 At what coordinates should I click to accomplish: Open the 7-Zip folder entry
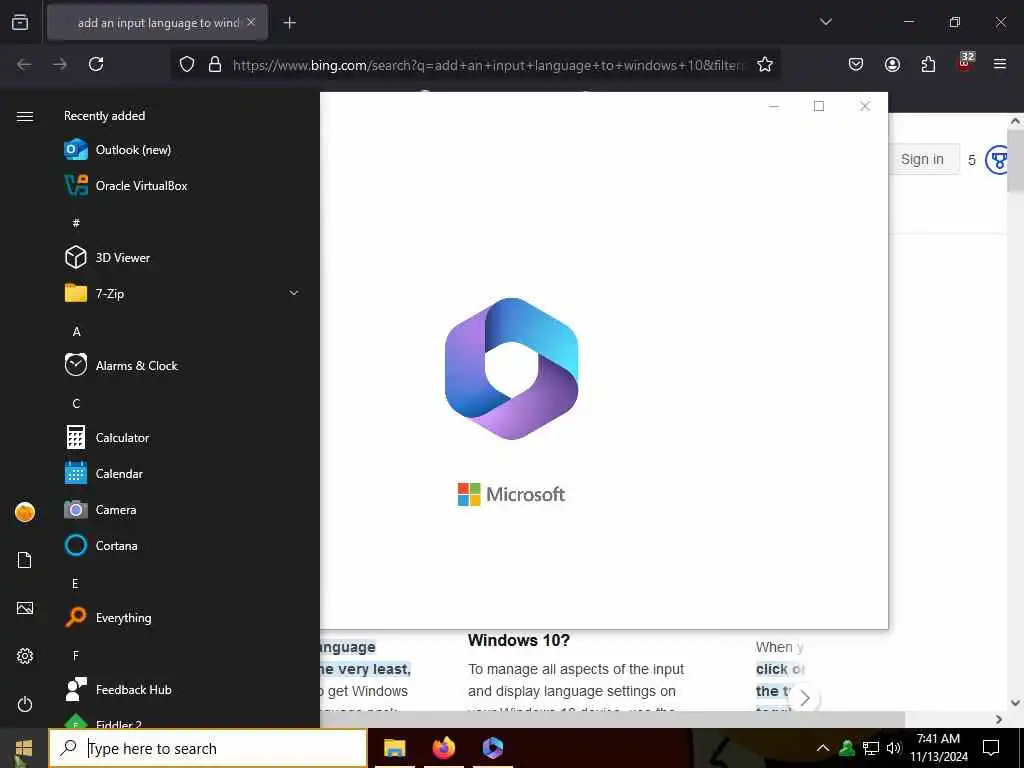click(180, 293)
